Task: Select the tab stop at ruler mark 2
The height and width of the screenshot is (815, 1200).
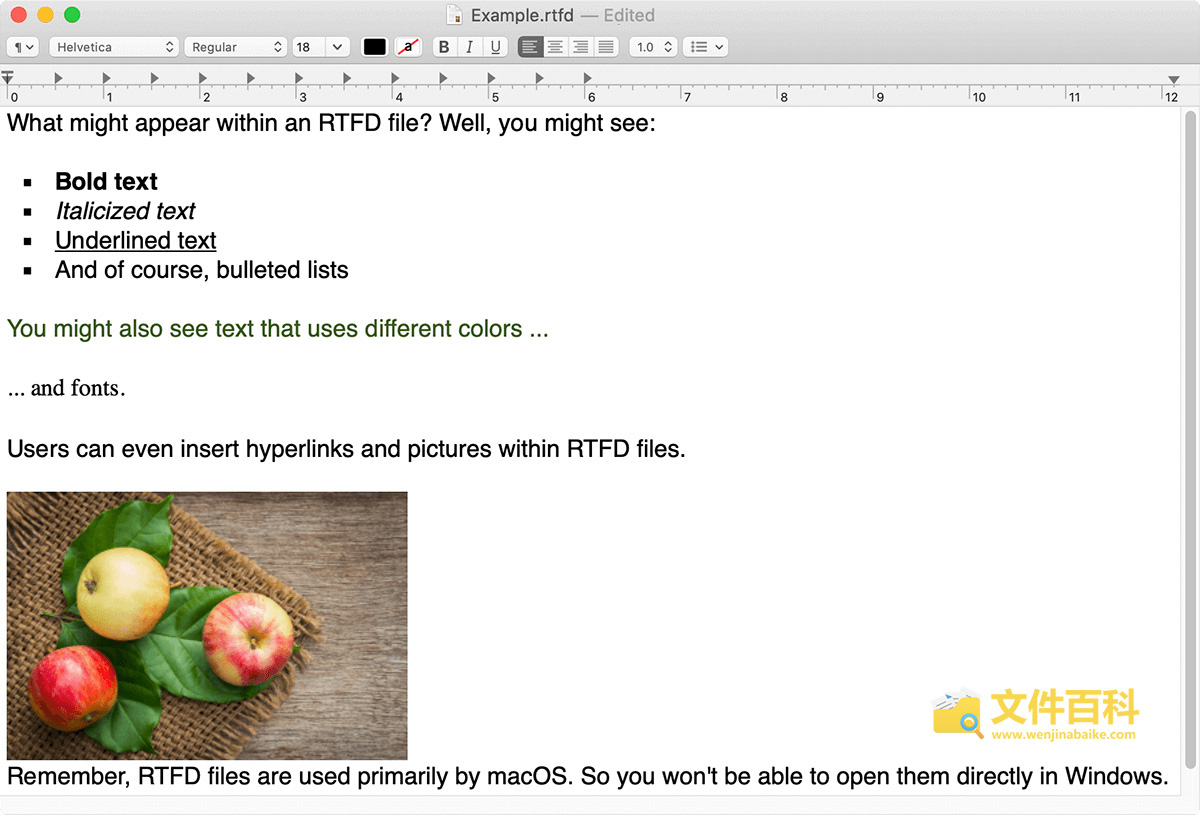Action: 203,78
